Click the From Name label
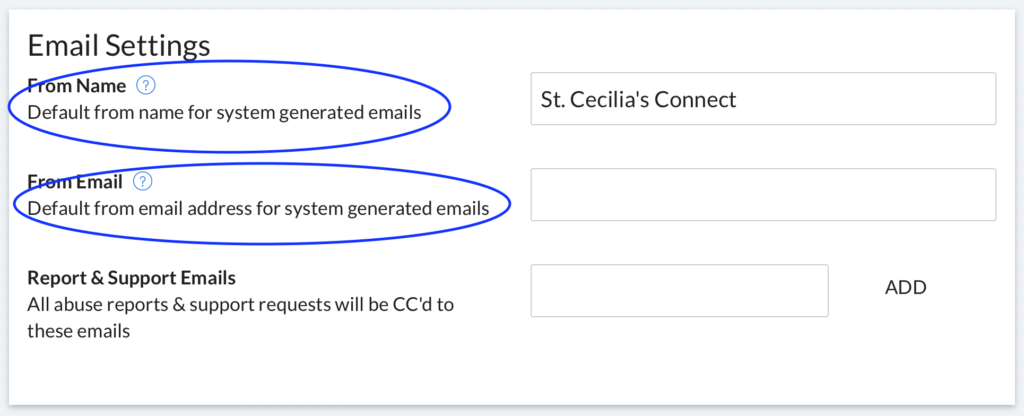 (x=76, y=86)
